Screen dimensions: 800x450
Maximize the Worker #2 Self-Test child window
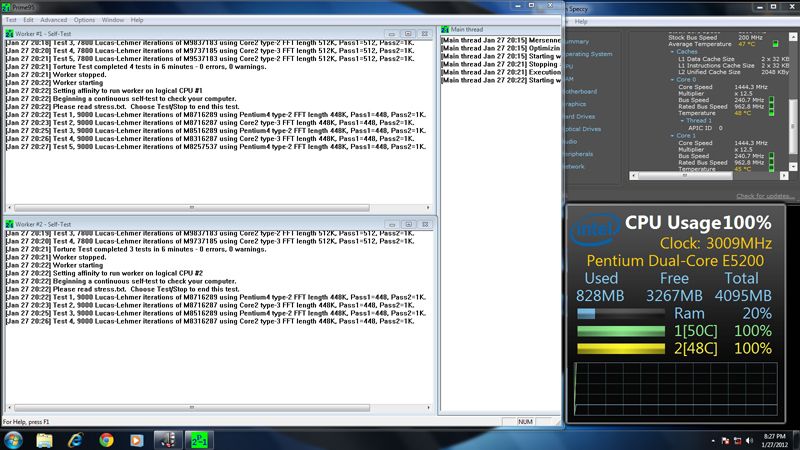[408, 224]
